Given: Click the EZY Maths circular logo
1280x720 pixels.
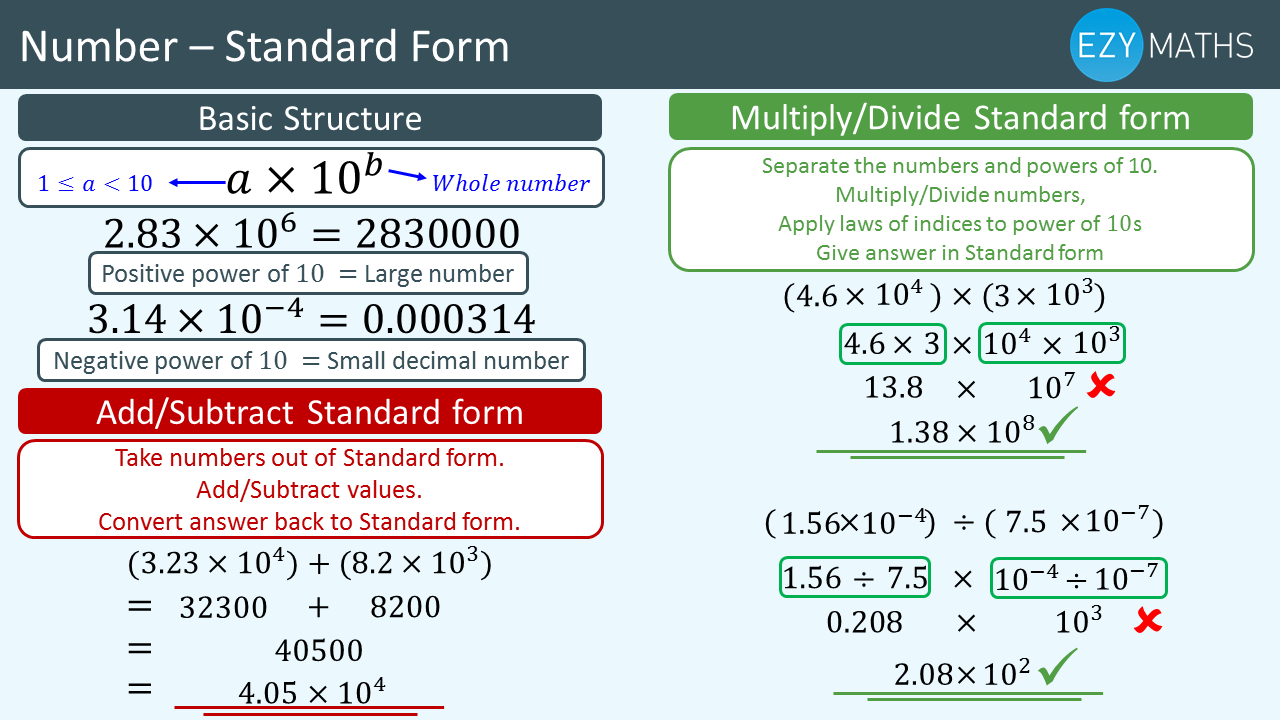Looking at the screenshot, I should [1106, 45].
